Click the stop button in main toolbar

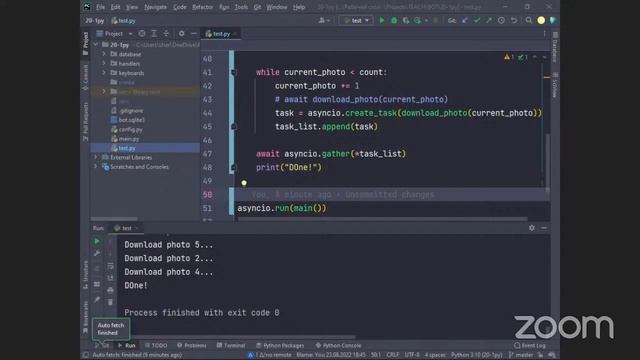[436, 20]
